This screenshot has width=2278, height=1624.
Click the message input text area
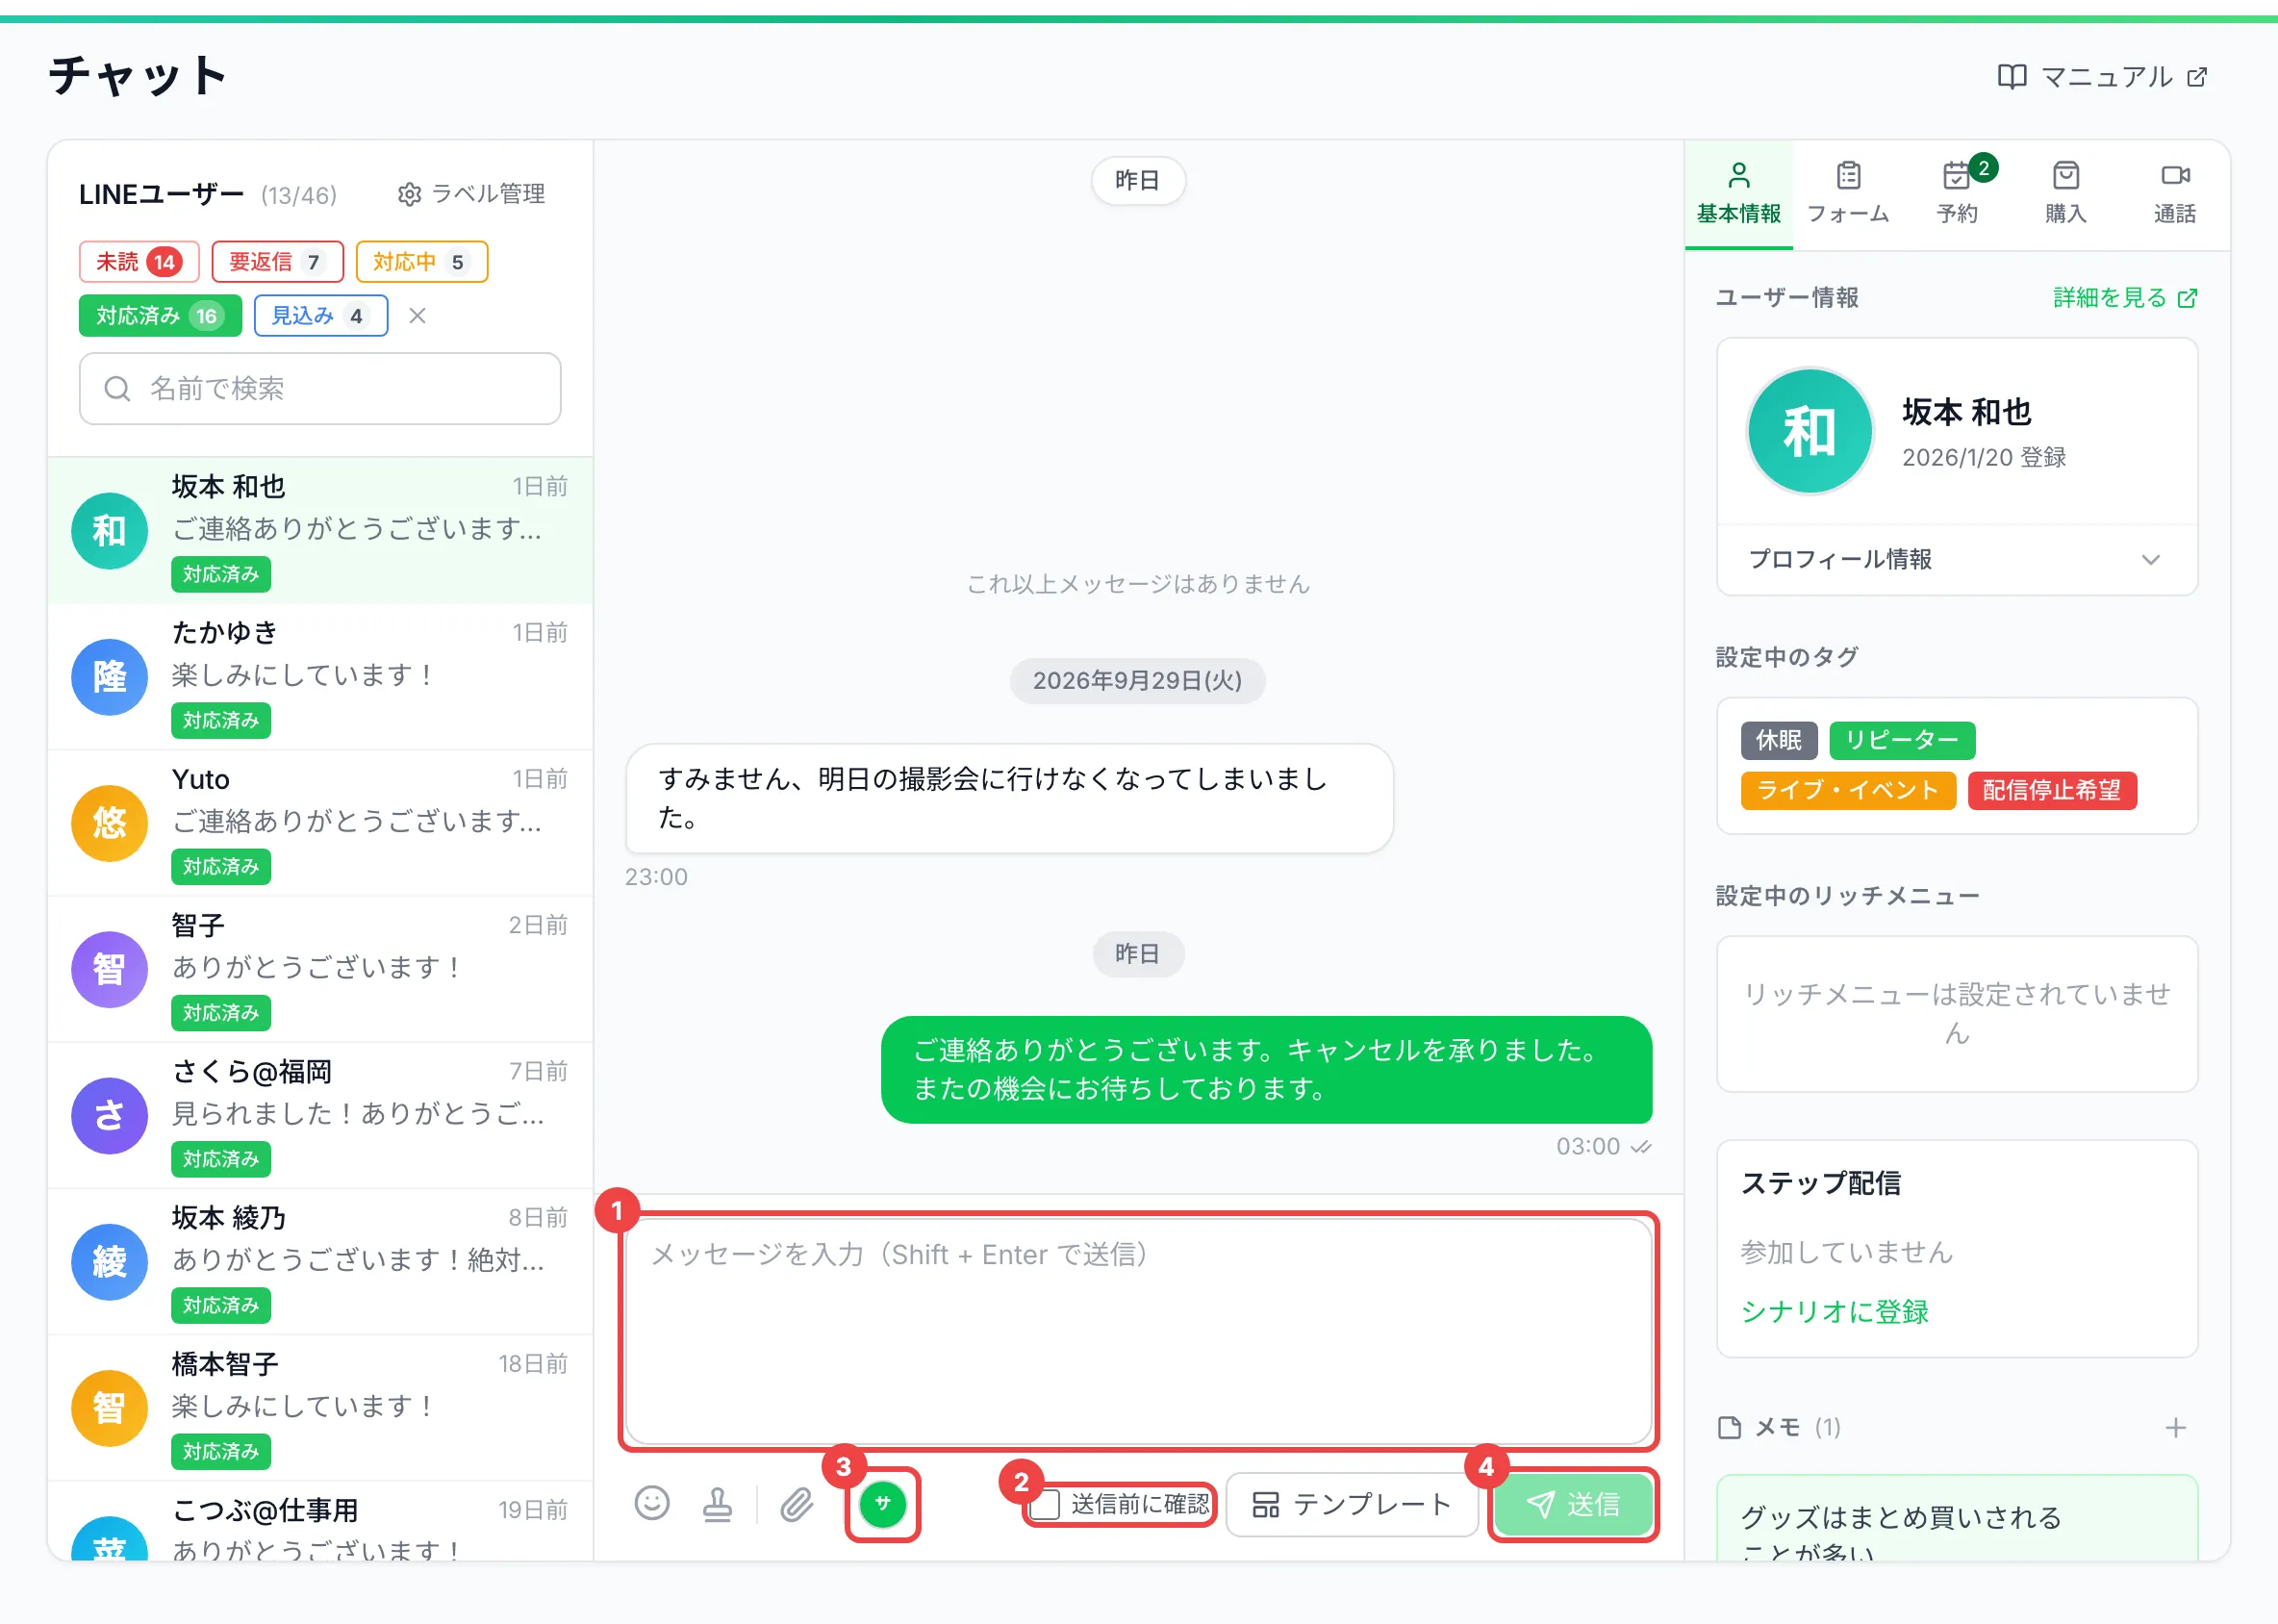click(1138, 1330)
